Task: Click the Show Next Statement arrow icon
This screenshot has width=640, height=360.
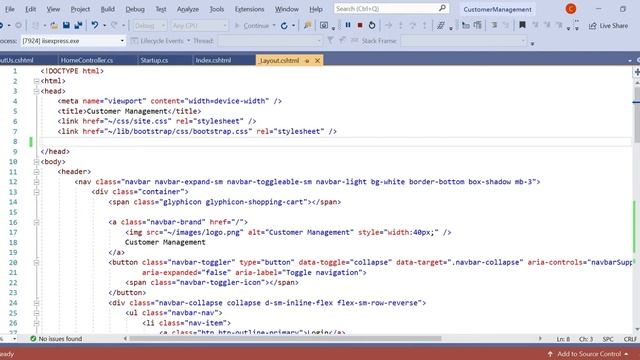Action: (x=389, y=25)
